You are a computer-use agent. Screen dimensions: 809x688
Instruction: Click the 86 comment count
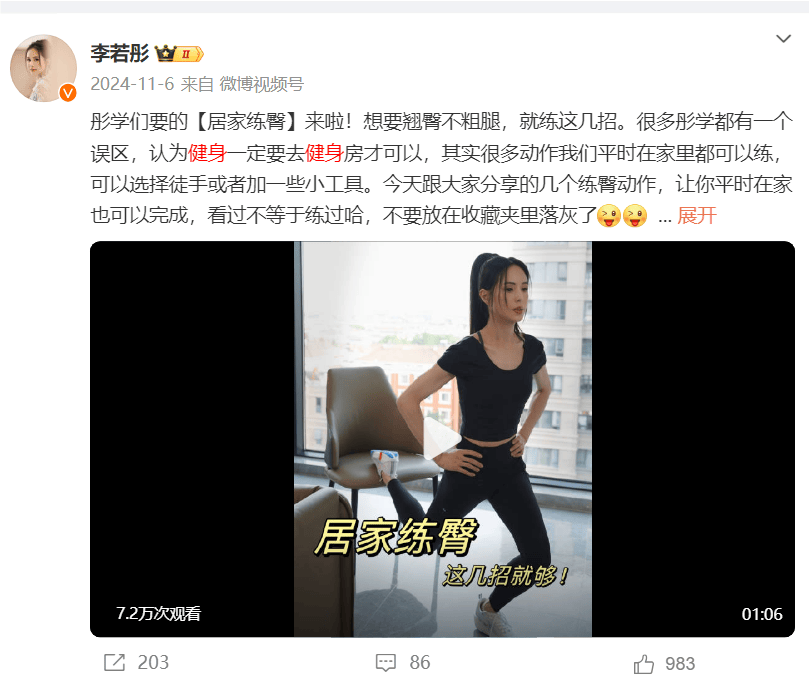(x=419, y=662)
